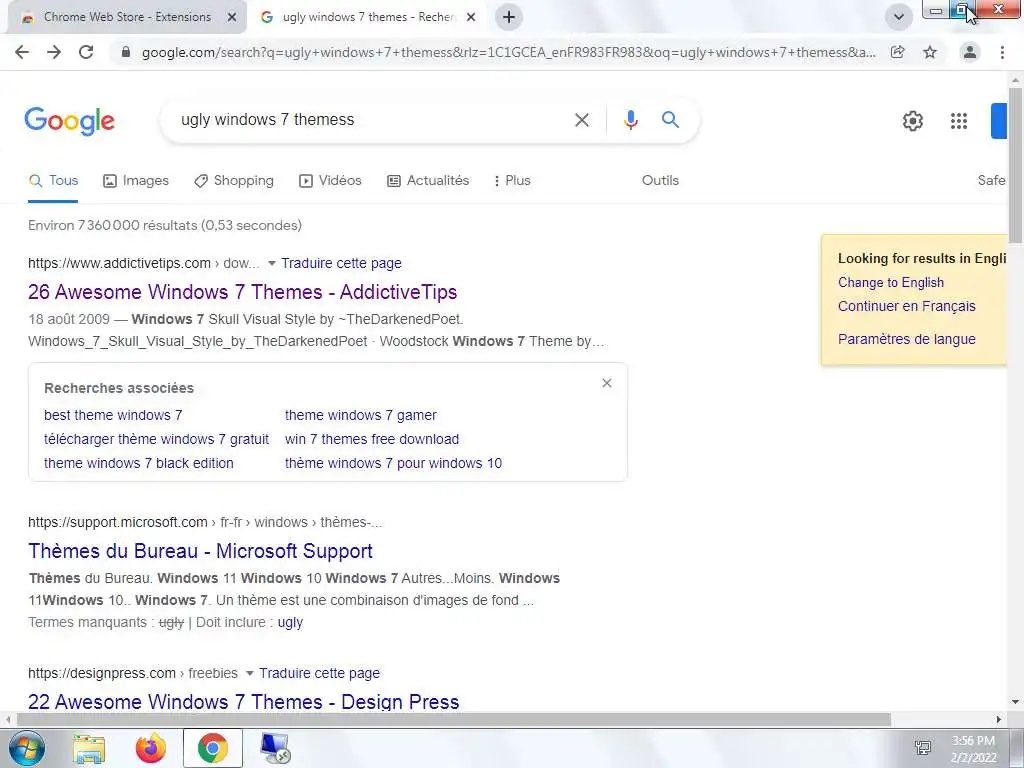Click Change to English
Image resolution: width=1024 pixels, height=768 pixels.
891,283
